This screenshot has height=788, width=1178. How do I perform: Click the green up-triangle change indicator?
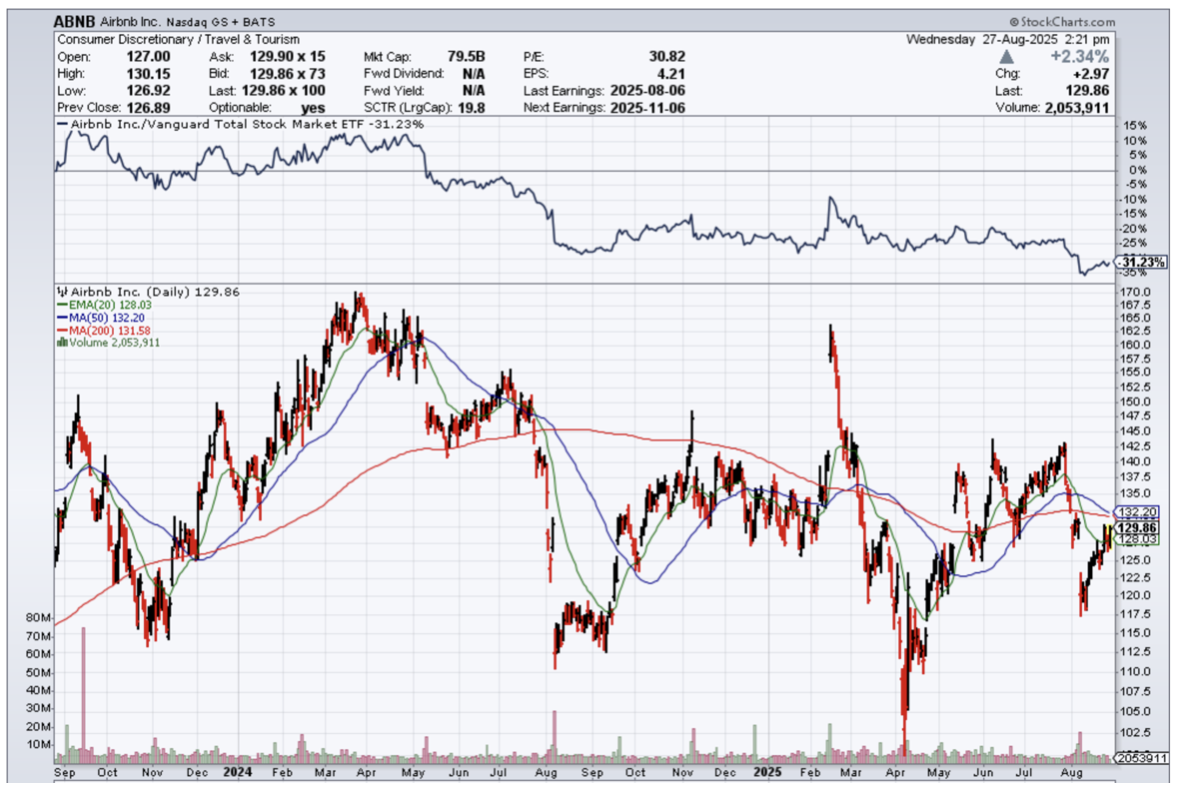[x=1007, y=57]
